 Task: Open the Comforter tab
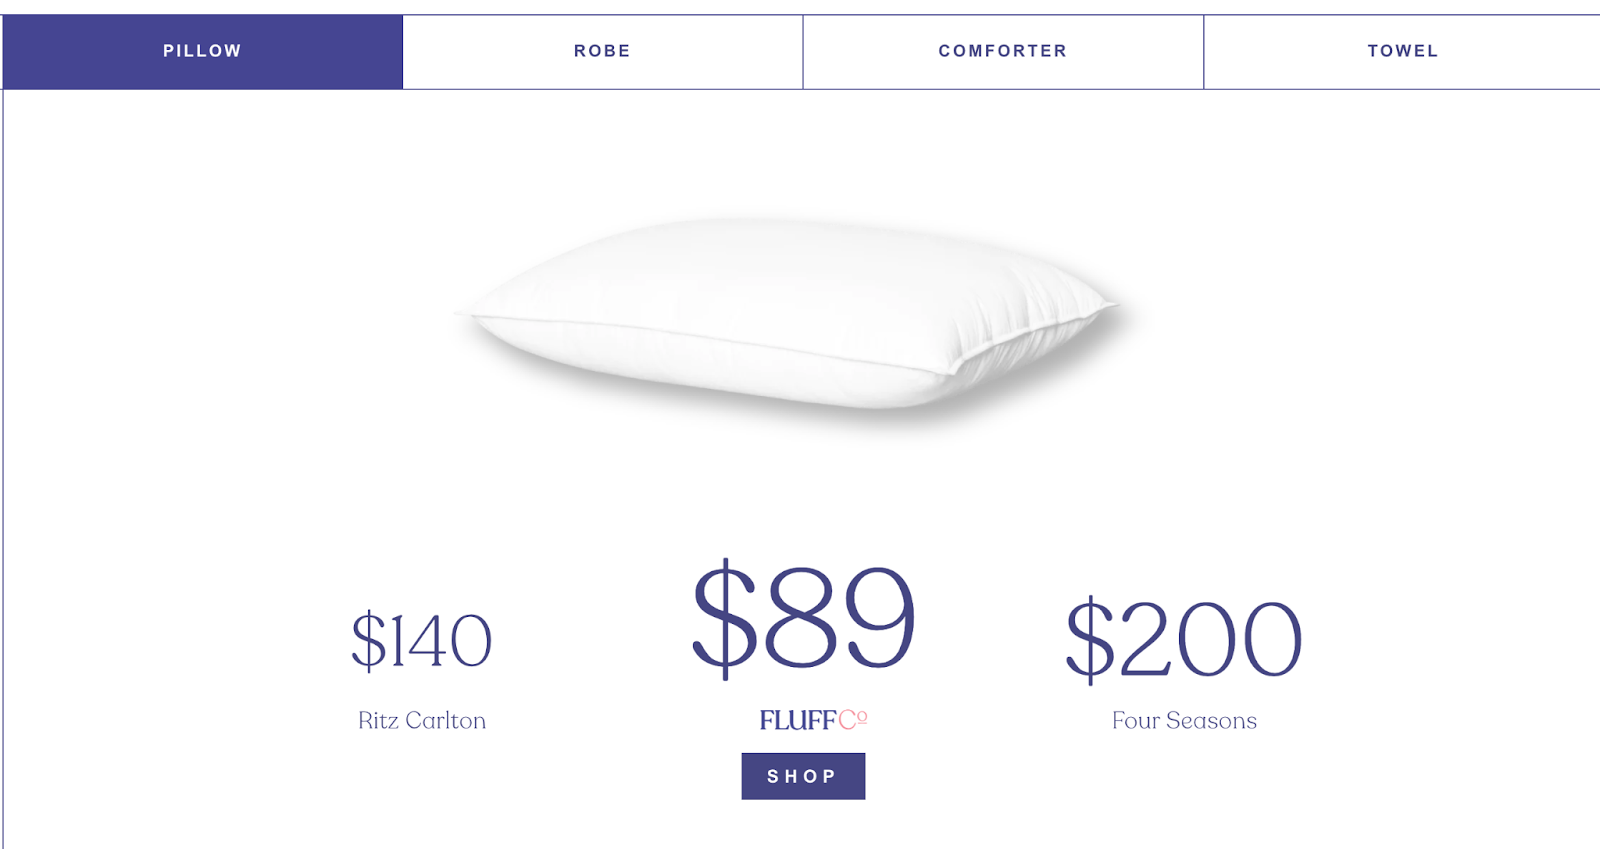(x=1002, y=51)
